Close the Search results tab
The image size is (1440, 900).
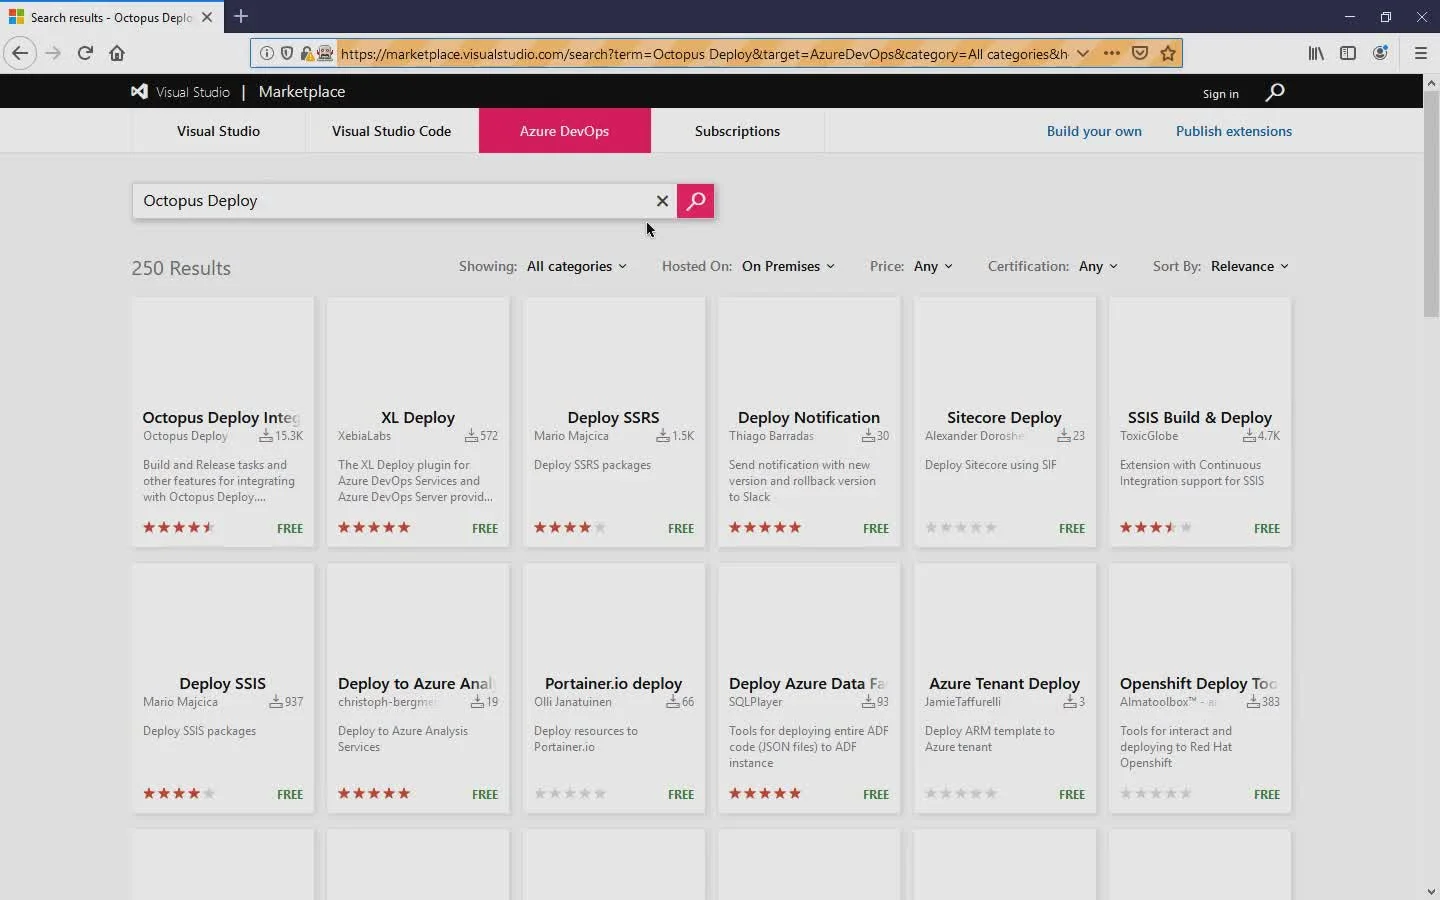pos(207,17)
